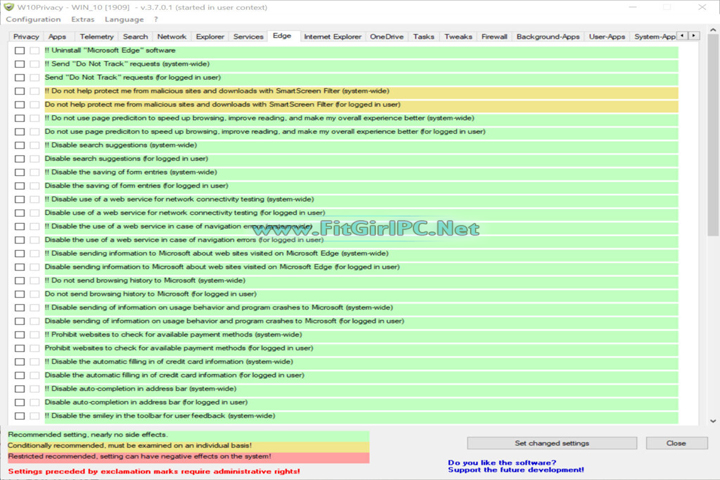Screen dimensions: 720x480
Task: Switch to the Telemetry tab
Action: pos(96,36)
